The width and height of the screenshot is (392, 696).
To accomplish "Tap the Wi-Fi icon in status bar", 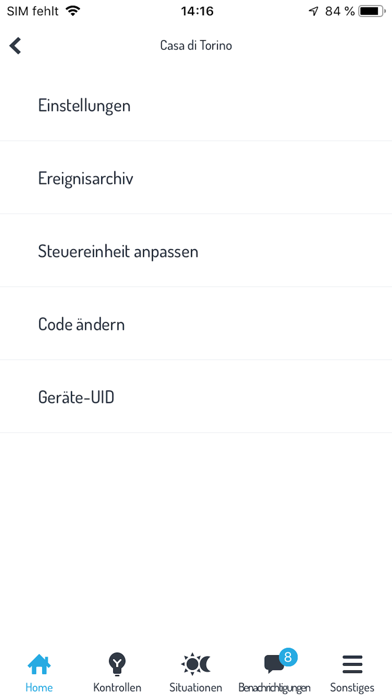I will coord(72,11).
